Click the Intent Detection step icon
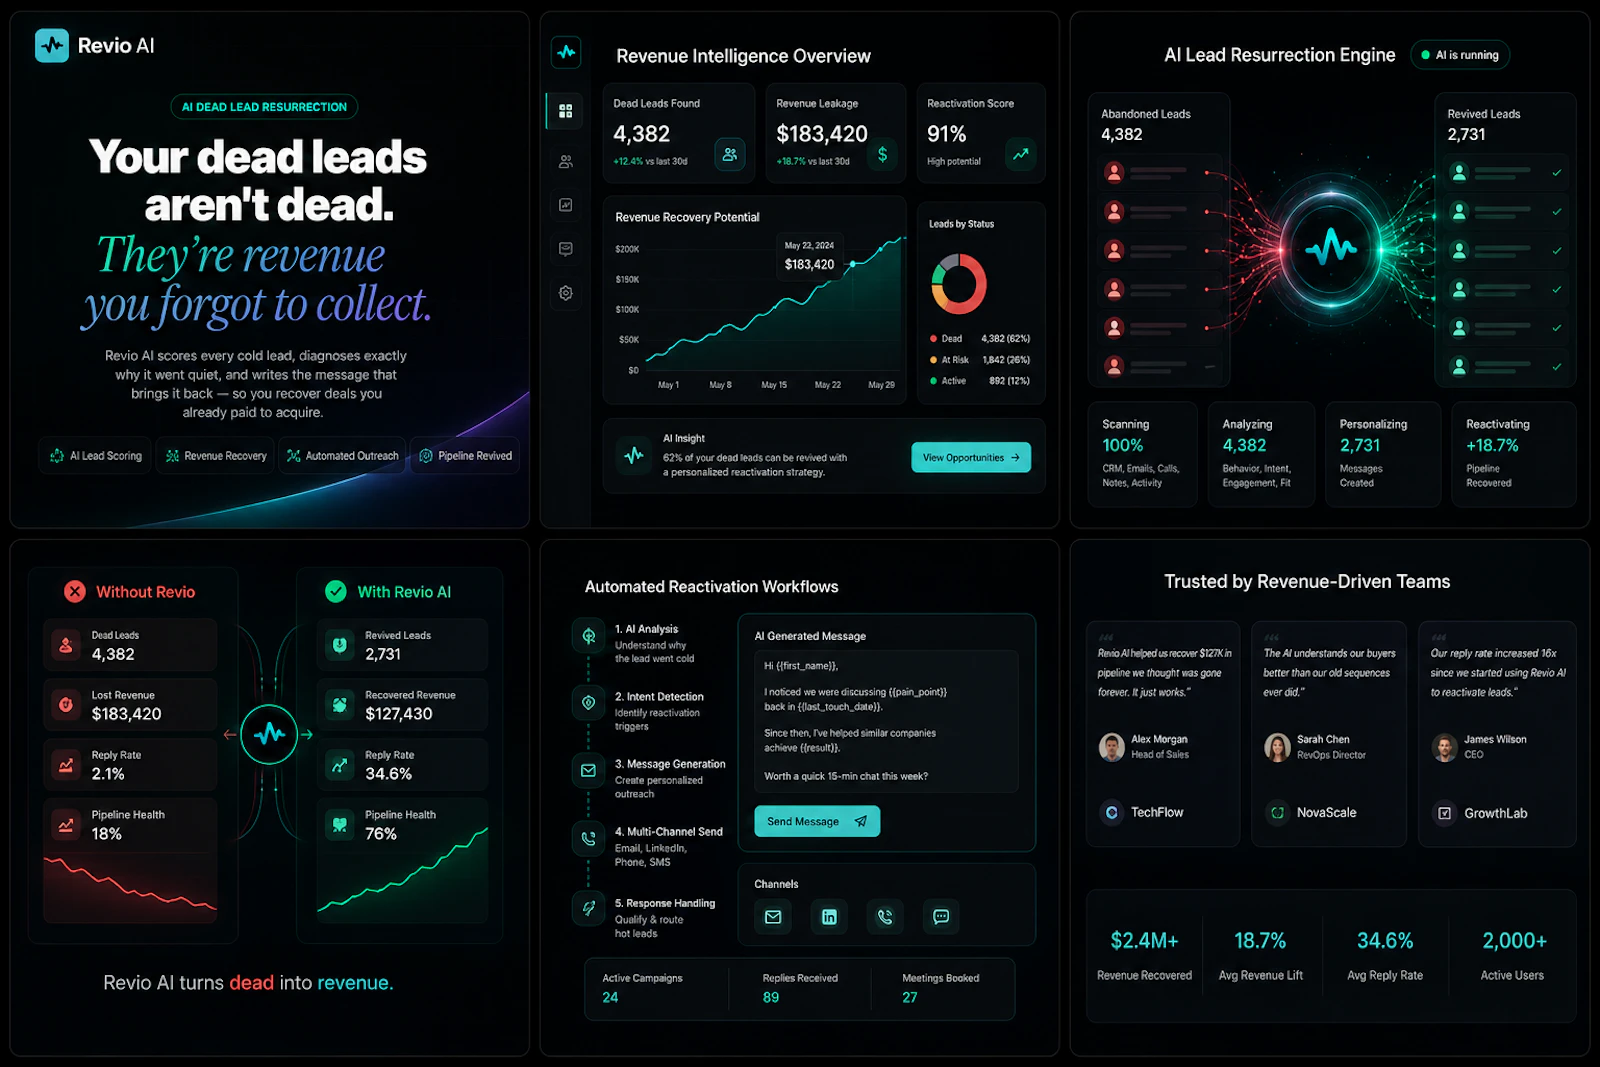Image resolution: width=1600 pixels, height=1067 pixels. pos(589,703)
